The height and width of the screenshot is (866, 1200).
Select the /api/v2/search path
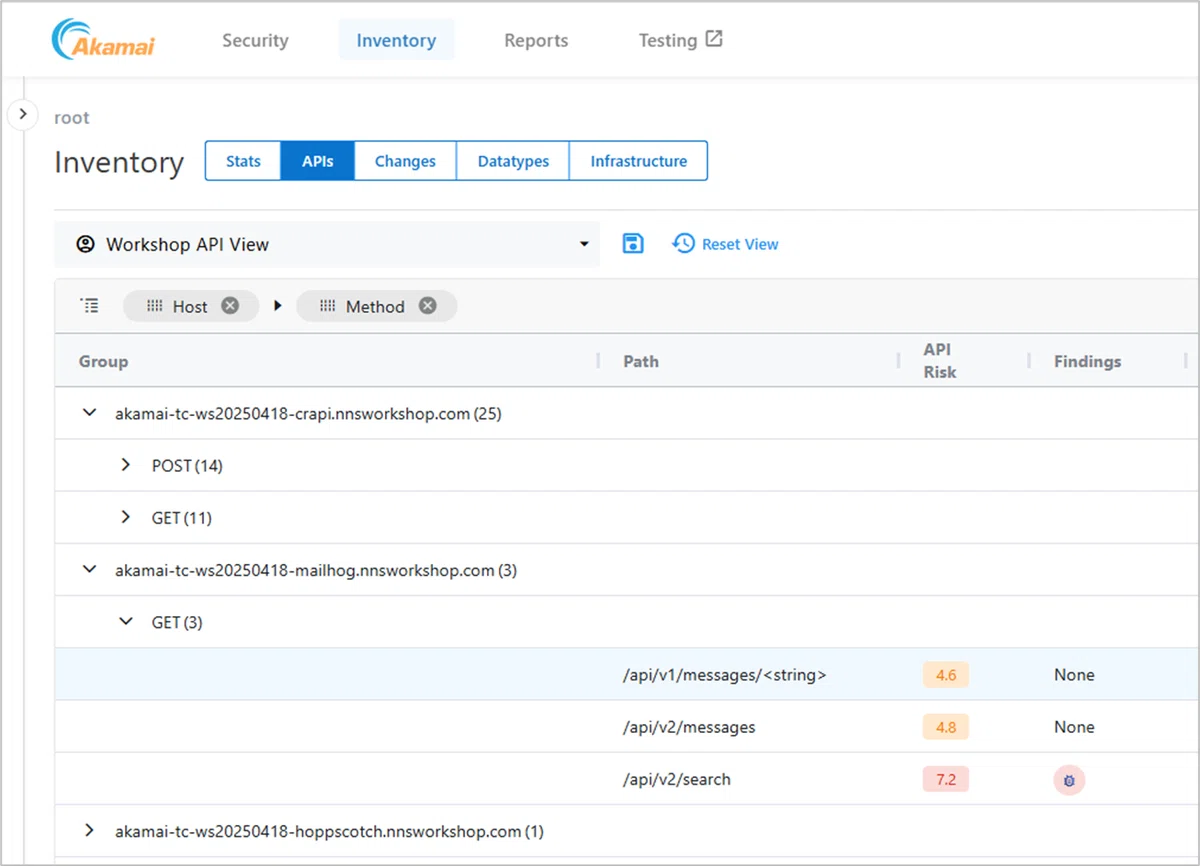point(677,779)
